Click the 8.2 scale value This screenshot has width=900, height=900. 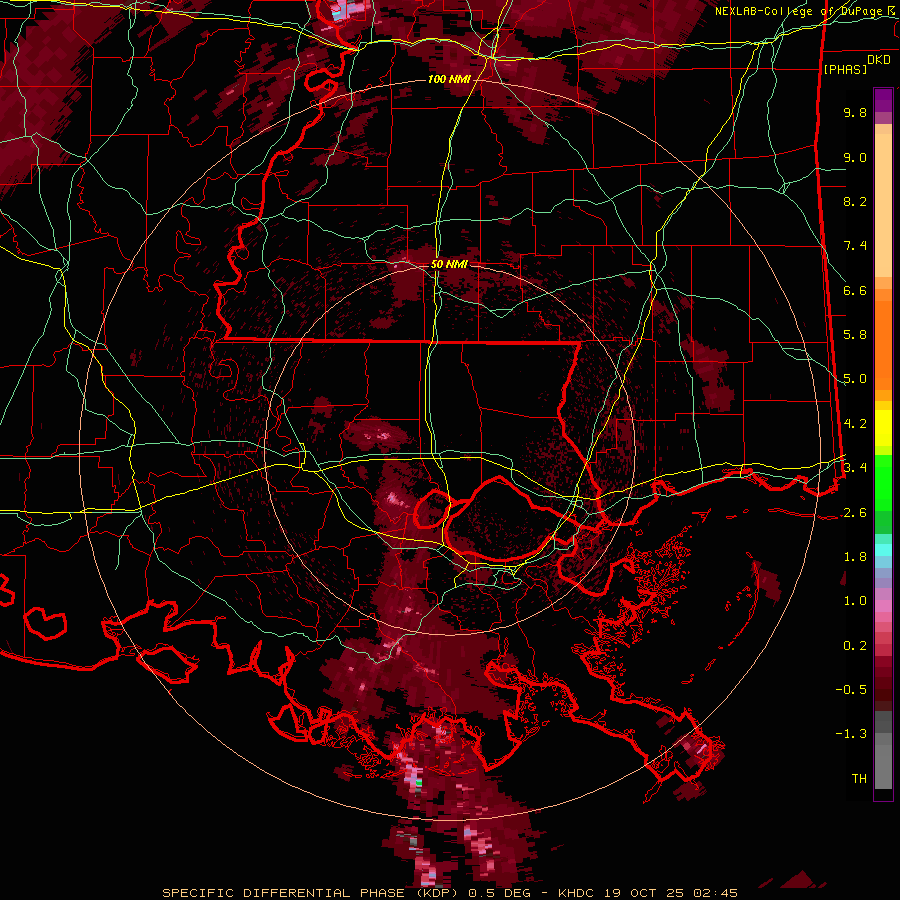click(855, 201)
